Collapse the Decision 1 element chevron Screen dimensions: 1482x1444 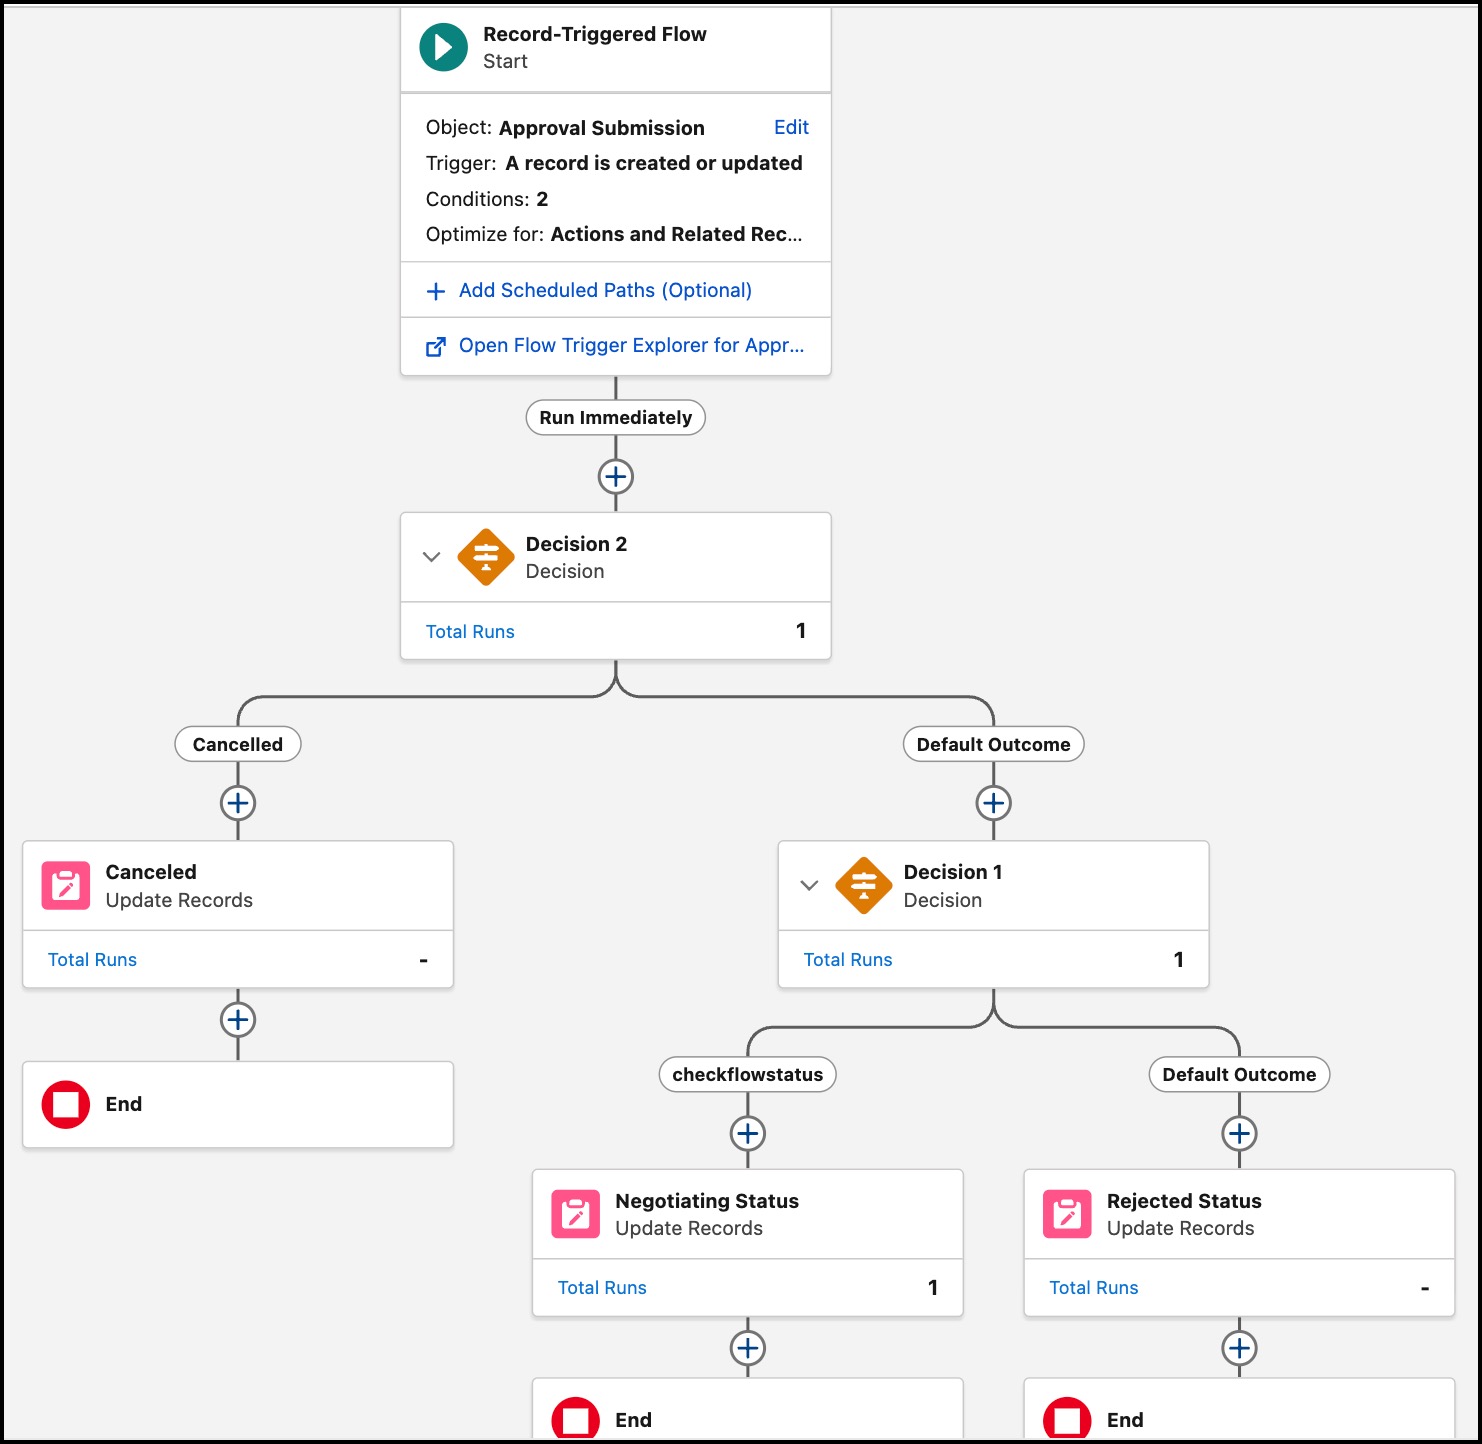[x=809, y=885]
